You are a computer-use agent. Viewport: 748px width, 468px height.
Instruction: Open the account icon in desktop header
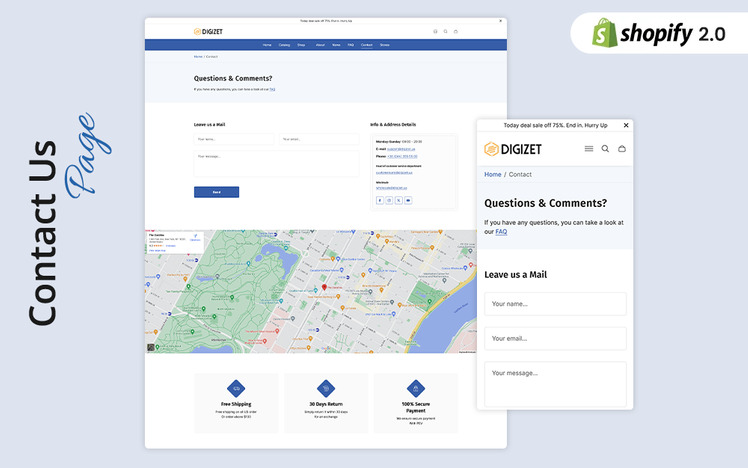tap(435, 31)
